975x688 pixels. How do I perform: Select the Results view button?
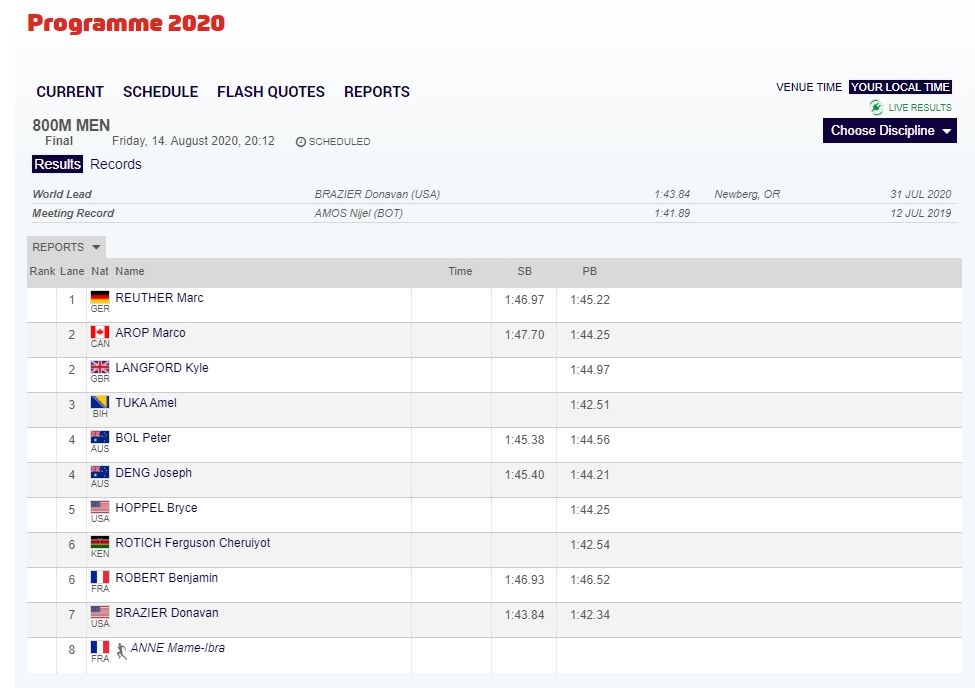tap(57, 164)
